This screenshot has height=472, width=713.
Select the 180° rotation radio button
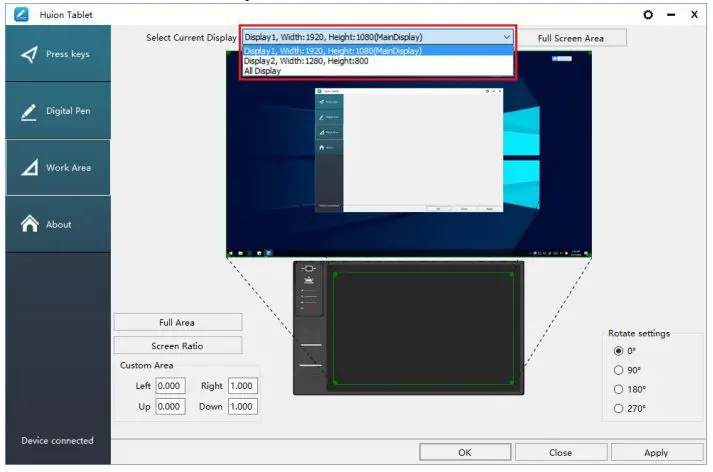point(618,389)
